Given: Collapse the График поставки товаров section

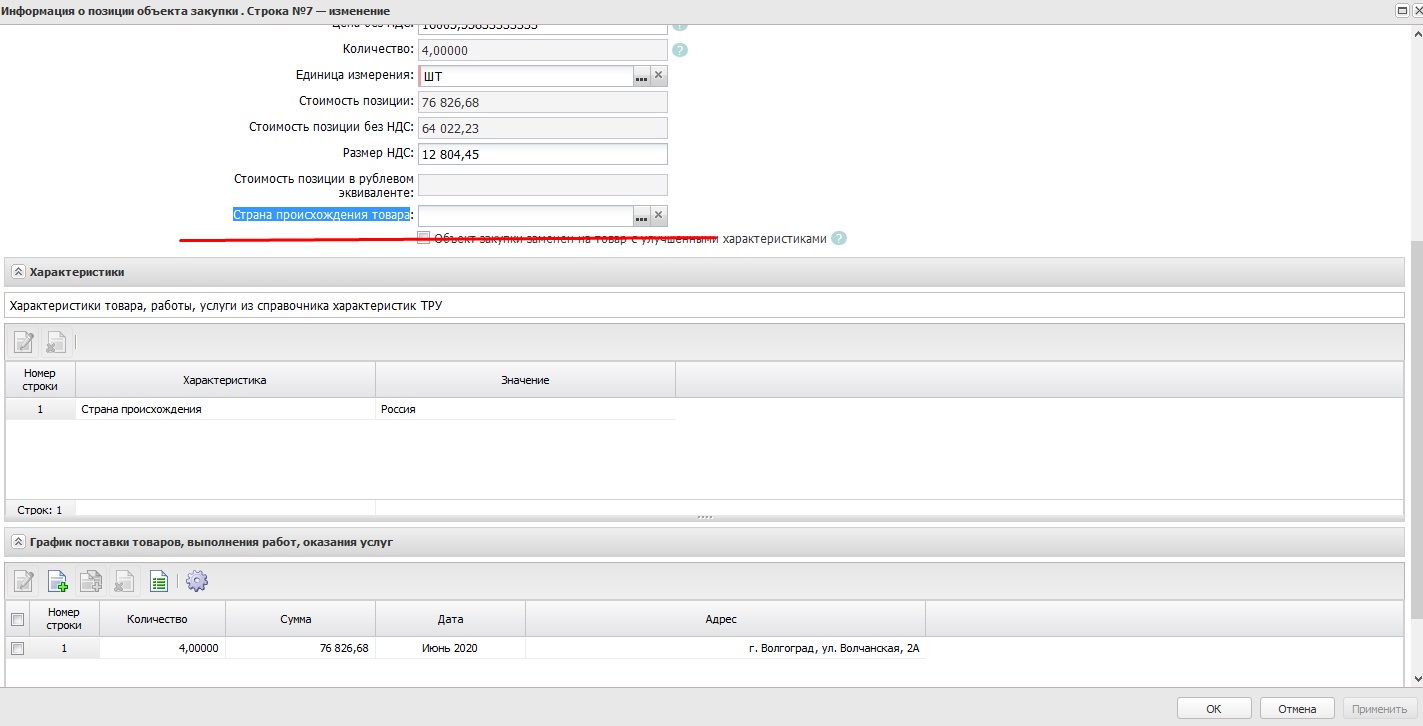Looking at the screenshot, I should (x=18, y=542).
